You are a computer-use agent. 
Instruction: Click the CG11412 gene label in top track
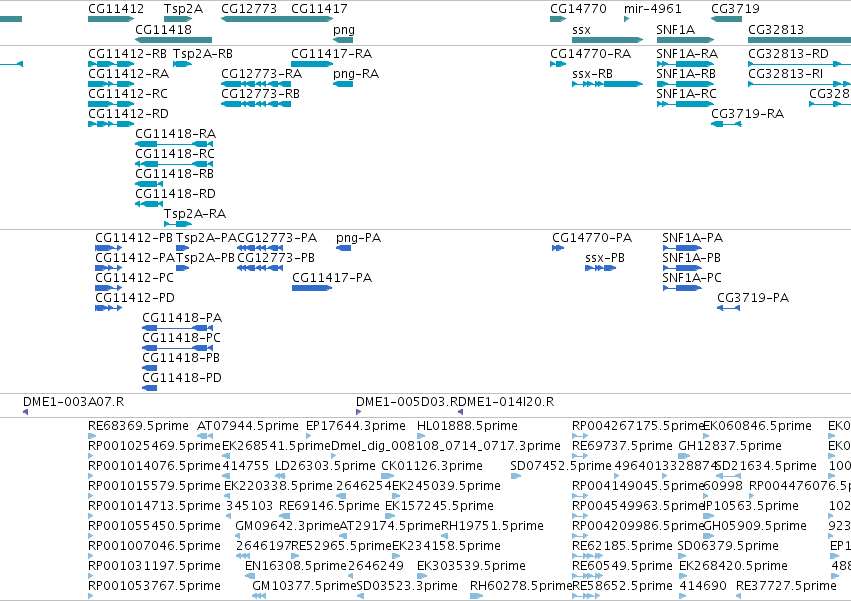pos(116,9)
